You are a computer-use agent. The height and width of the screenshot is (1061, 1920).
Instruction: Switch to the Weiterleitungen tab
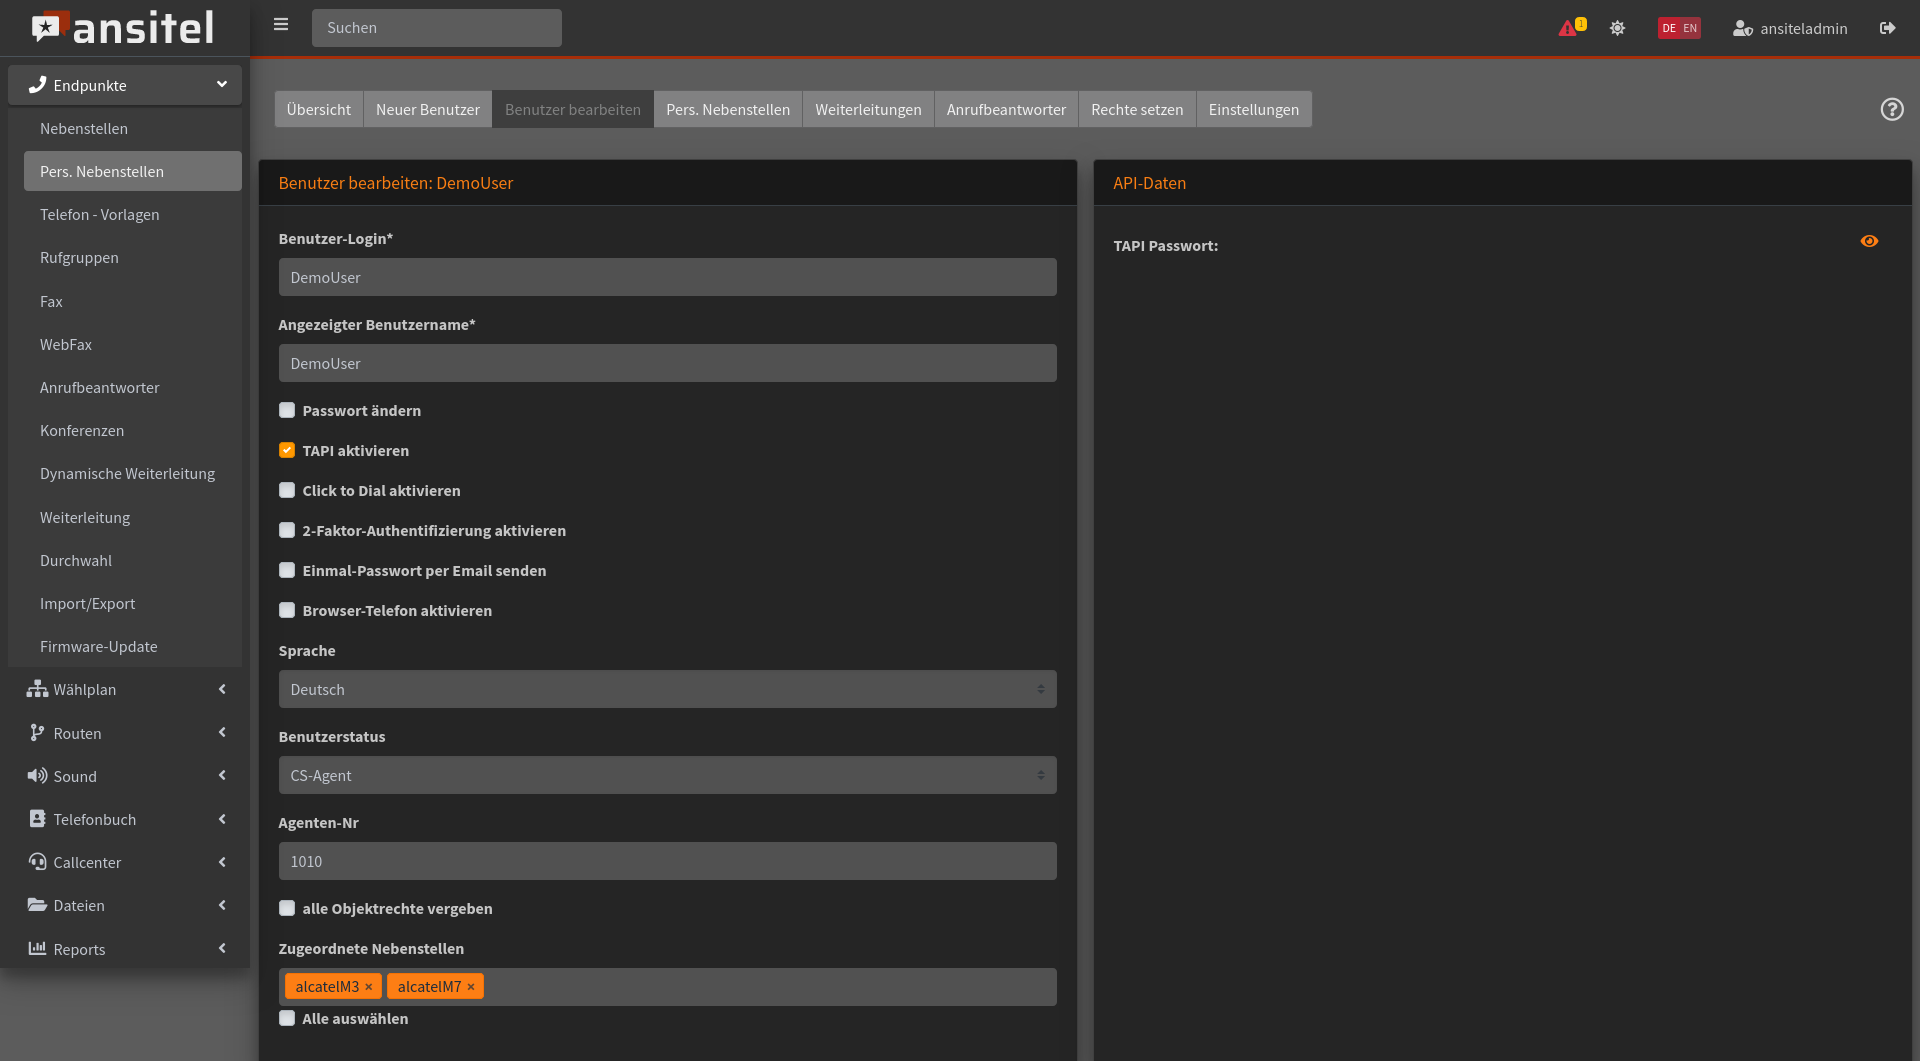[868, 109]
